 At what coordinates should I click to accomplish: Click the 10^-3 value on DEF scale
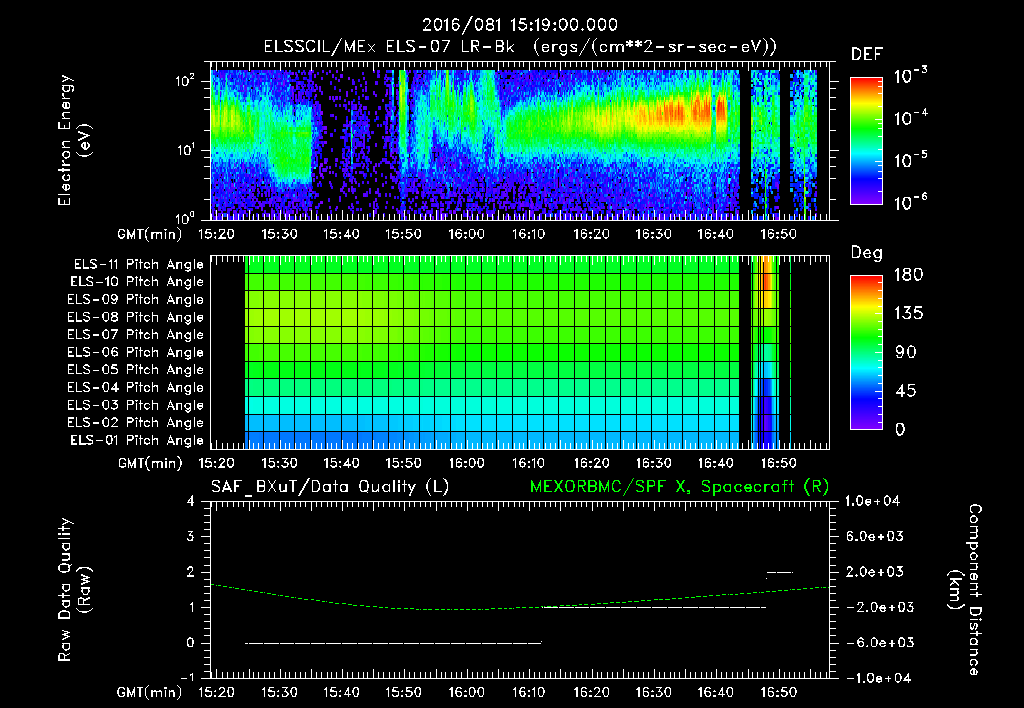(910, 76)
